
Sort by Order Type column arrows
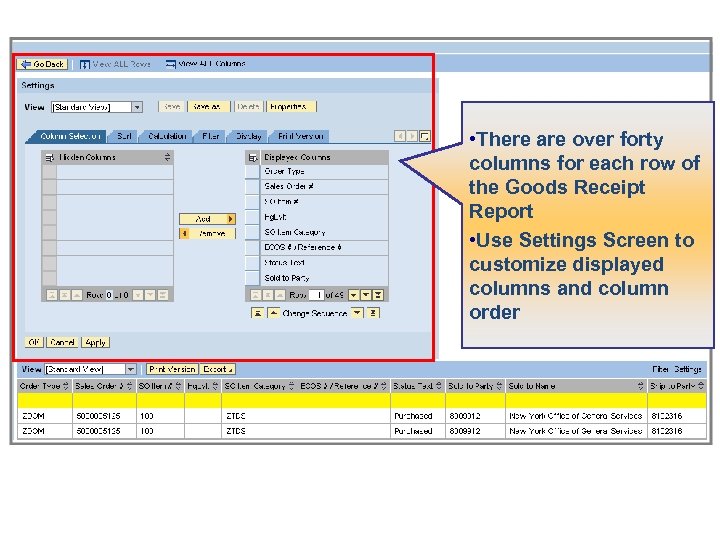[x=66, y=386]
